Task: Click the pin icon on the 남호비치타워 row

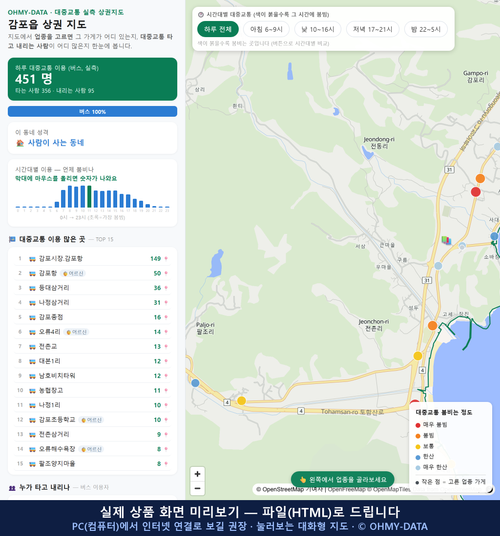Action: [x=166, y=376]
